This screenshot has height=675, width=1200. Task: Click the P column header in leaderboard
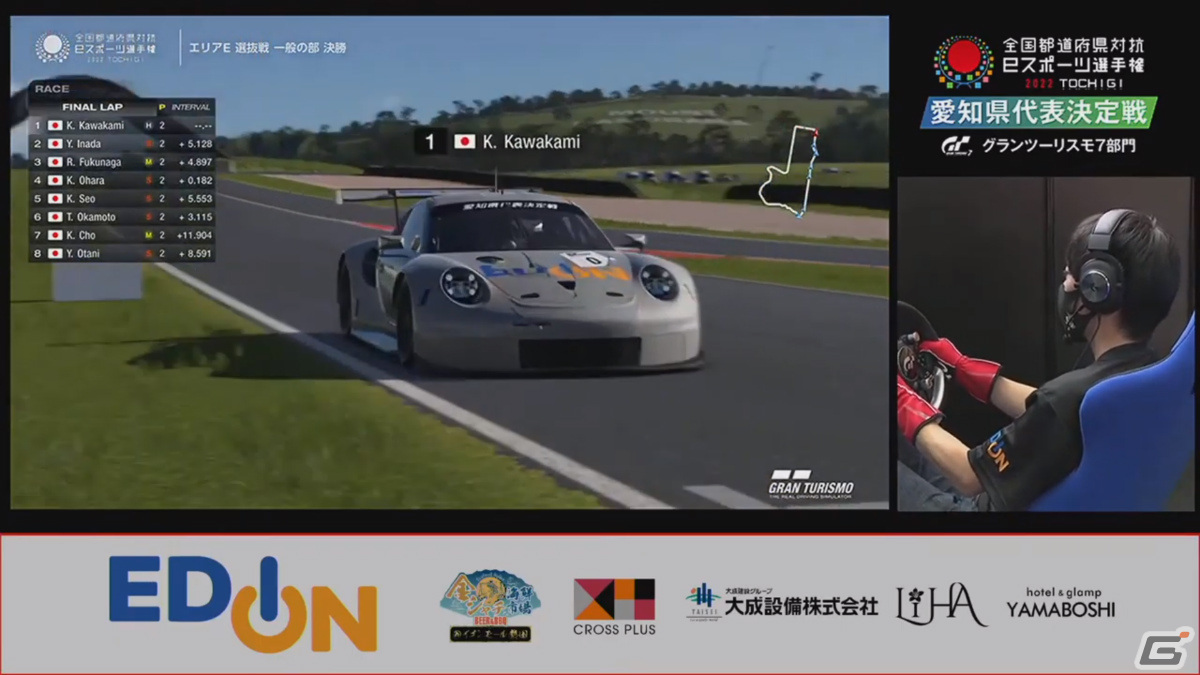[161, 107]
